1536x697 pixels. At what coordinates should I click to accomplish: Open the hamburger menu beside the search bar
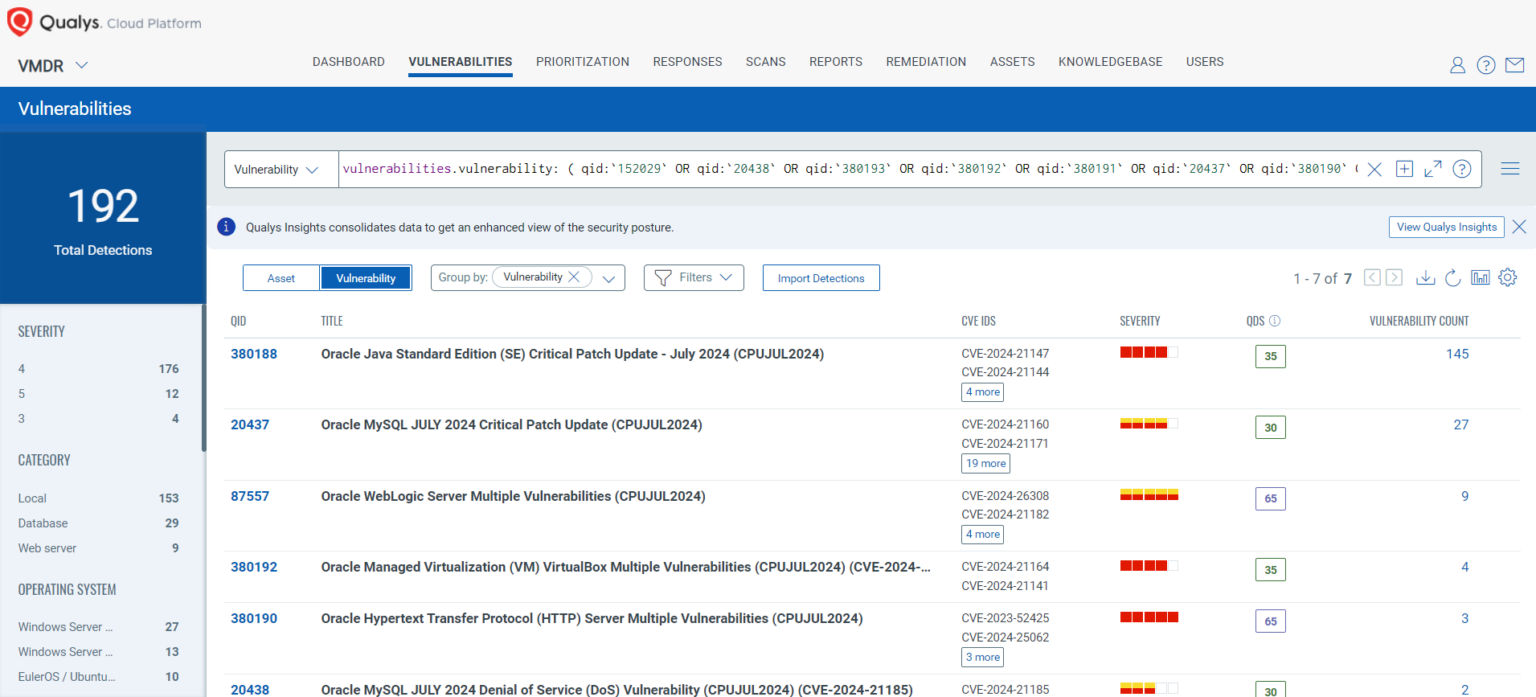click(x=1510, y=168)
